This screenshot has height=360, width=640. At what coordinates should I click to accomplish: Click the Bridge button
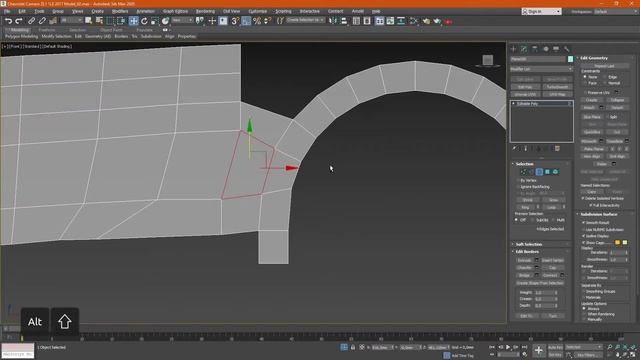524,275
